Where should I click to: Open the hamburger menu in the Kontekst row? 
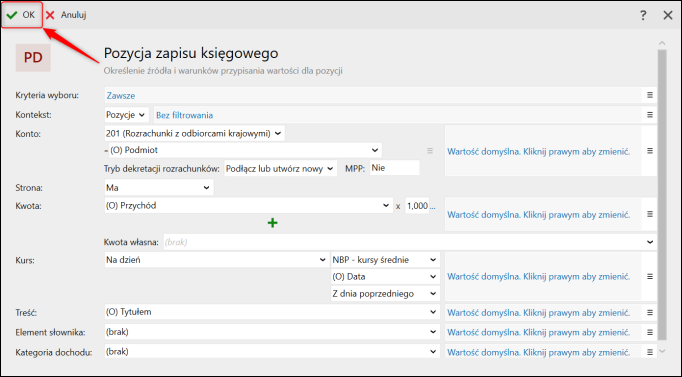click(x=650, y=115)
